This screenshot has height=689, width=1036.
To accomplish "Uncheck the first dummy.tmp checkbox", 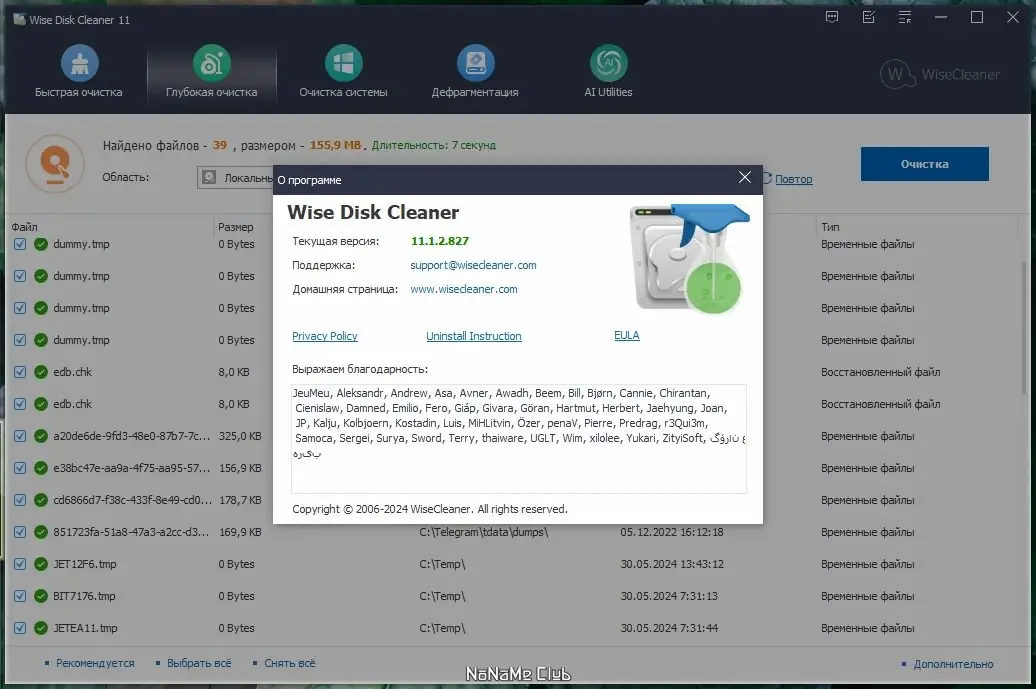I will 20,244.
